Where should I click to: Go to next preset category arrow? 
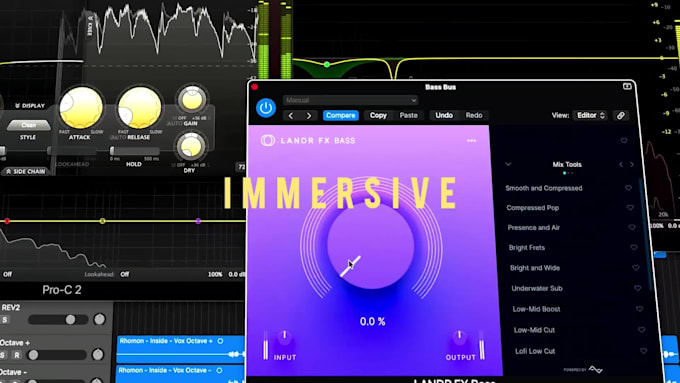tap(631, 164)
